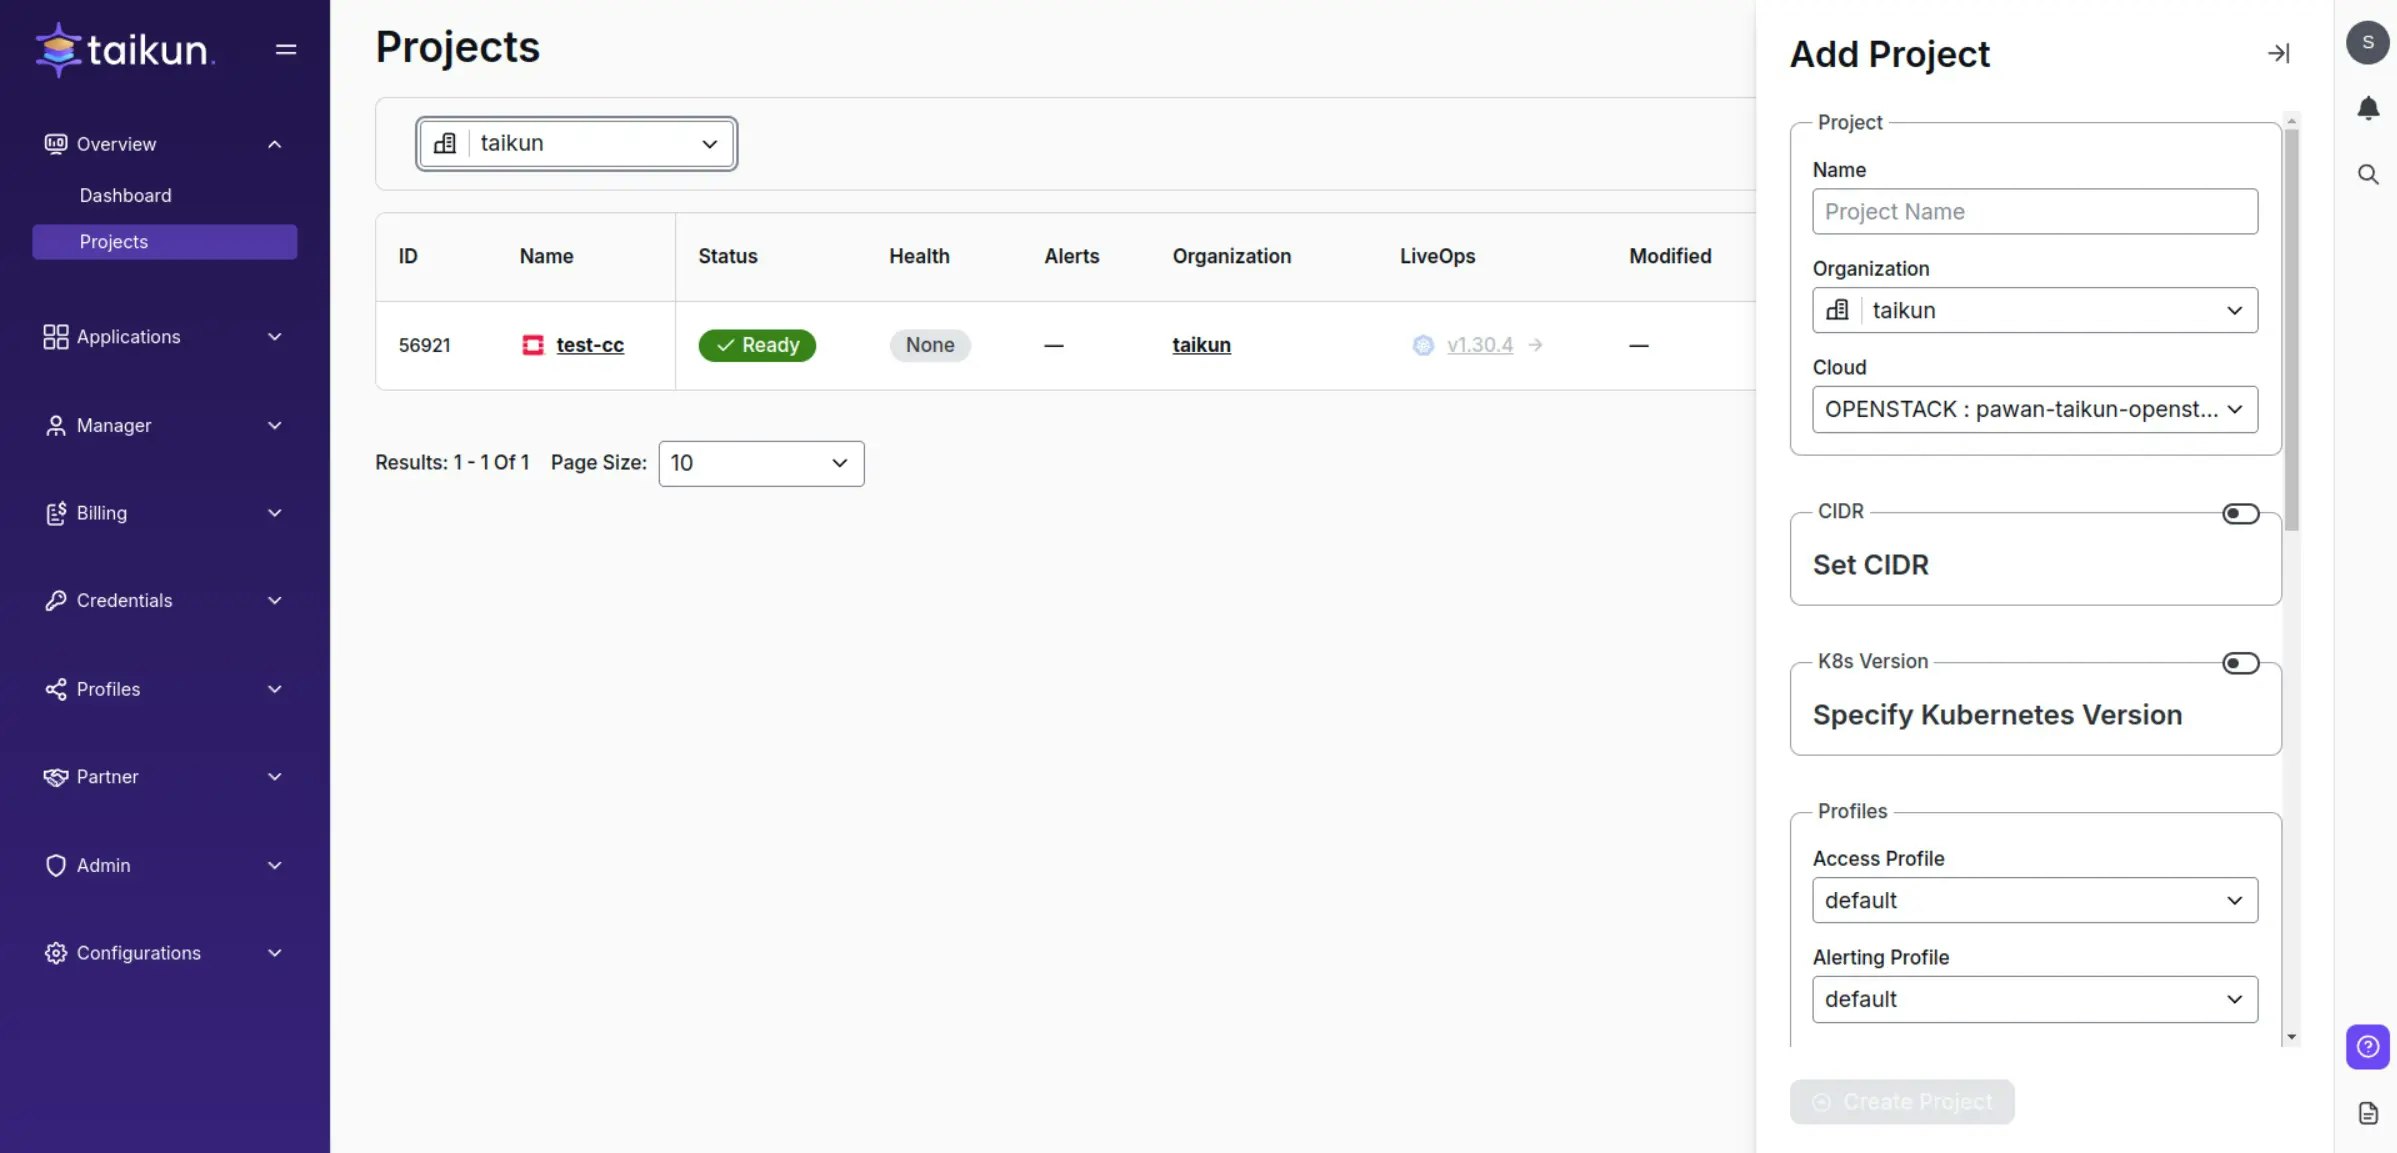Open Cloud credential dropdown
Image resolution: width=2397 pixels, height=1153 pixels.
pyautogui.click(x=2034, y=409)
